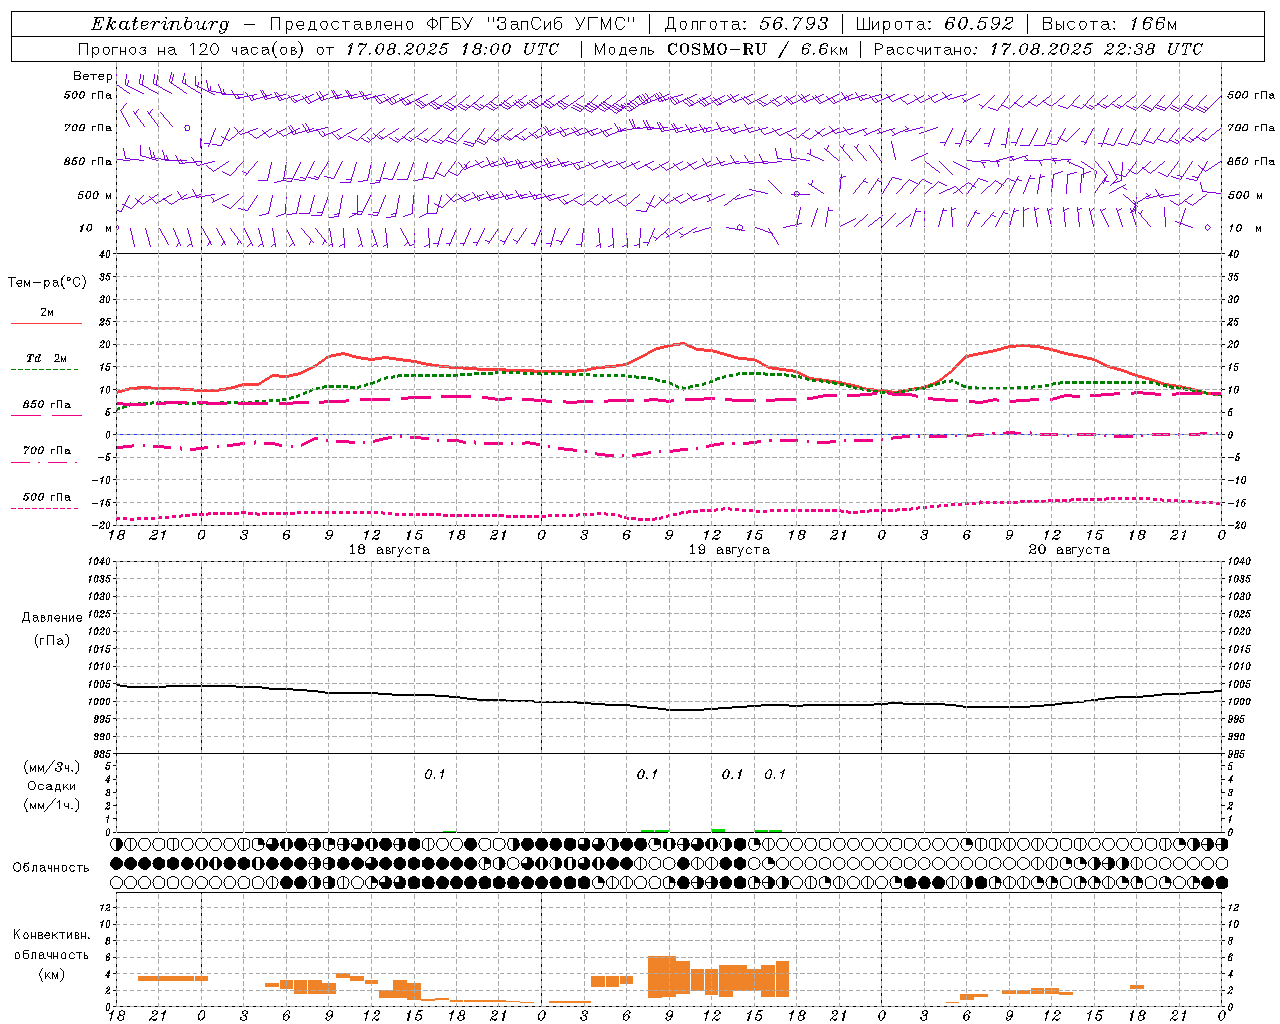Select the "COSMO-RU / 6.6км" model name
The height and width of the screenshot is (1024, 1280).
coord(757,49)
